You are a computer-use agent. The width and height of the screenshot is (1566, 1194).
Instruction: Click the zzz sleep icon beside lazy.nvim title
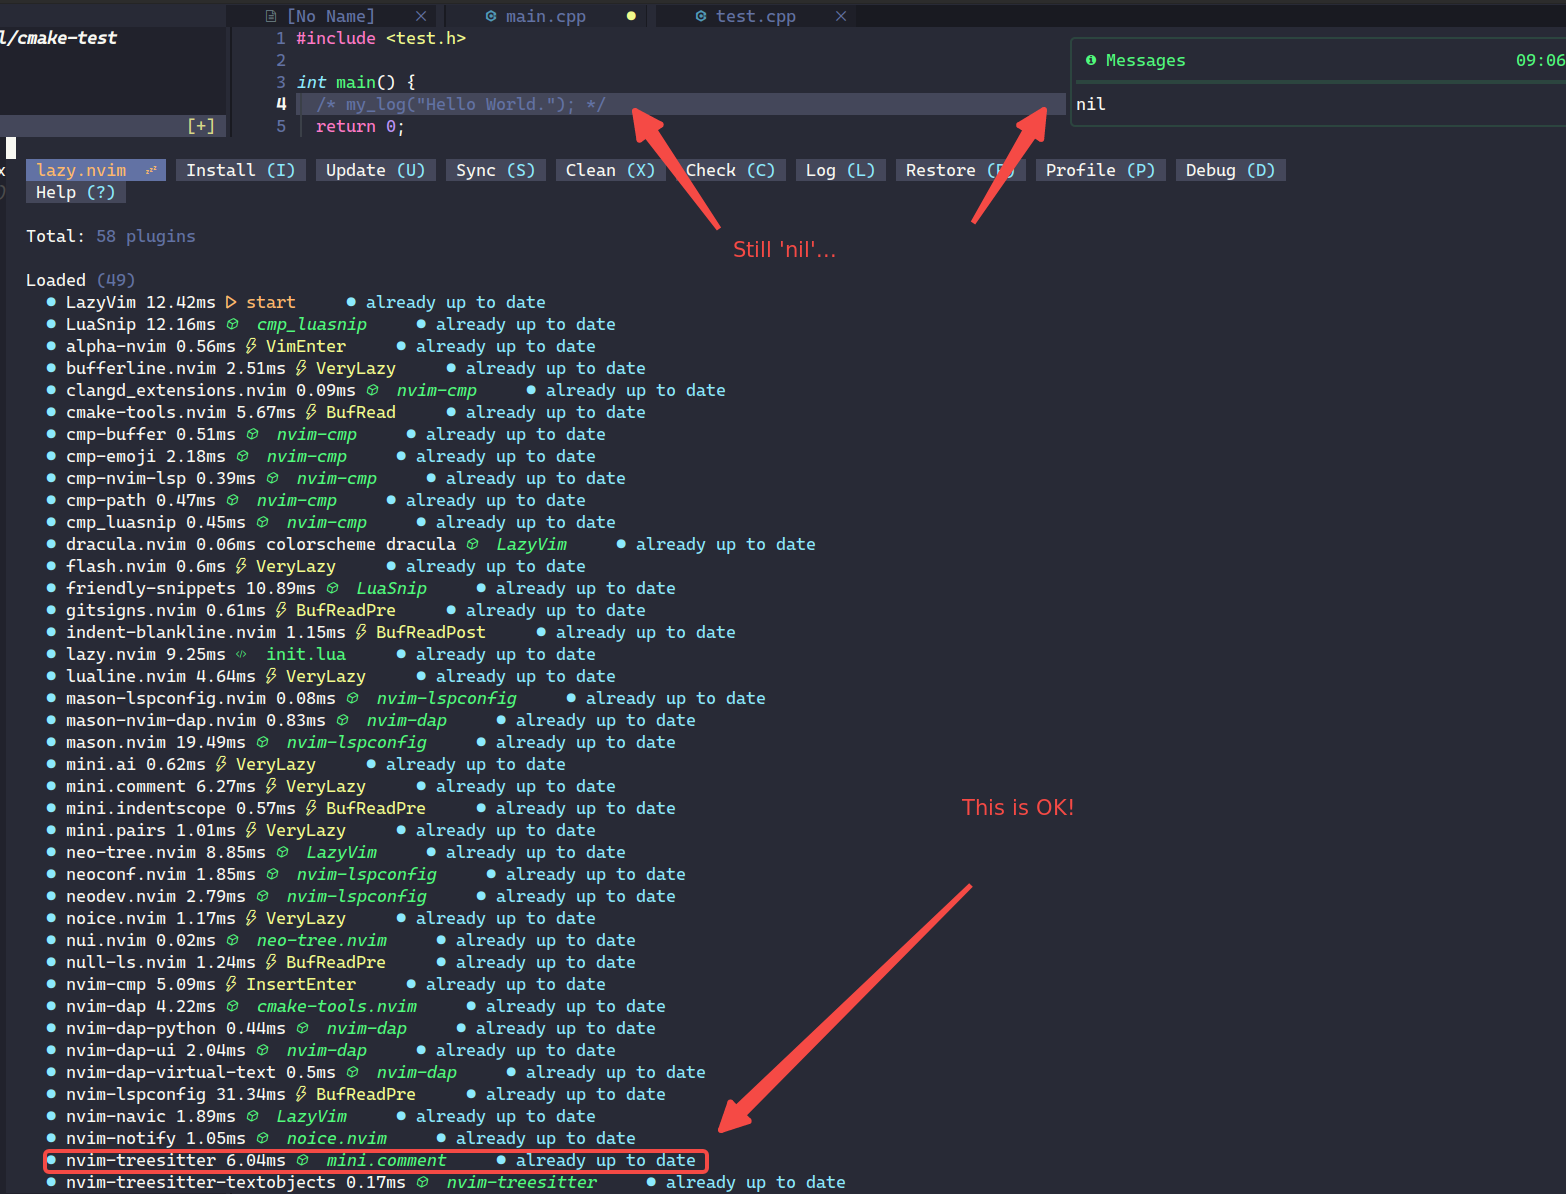tap(154, 169)
